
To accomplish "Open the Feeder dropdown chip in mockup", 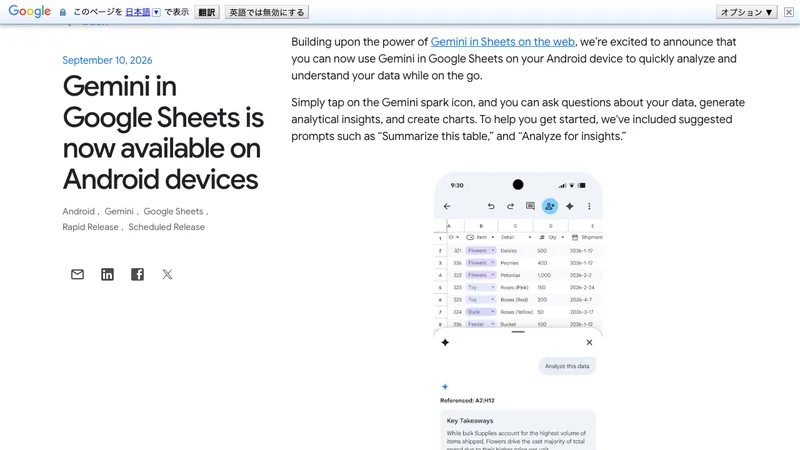I will point(481,324).
